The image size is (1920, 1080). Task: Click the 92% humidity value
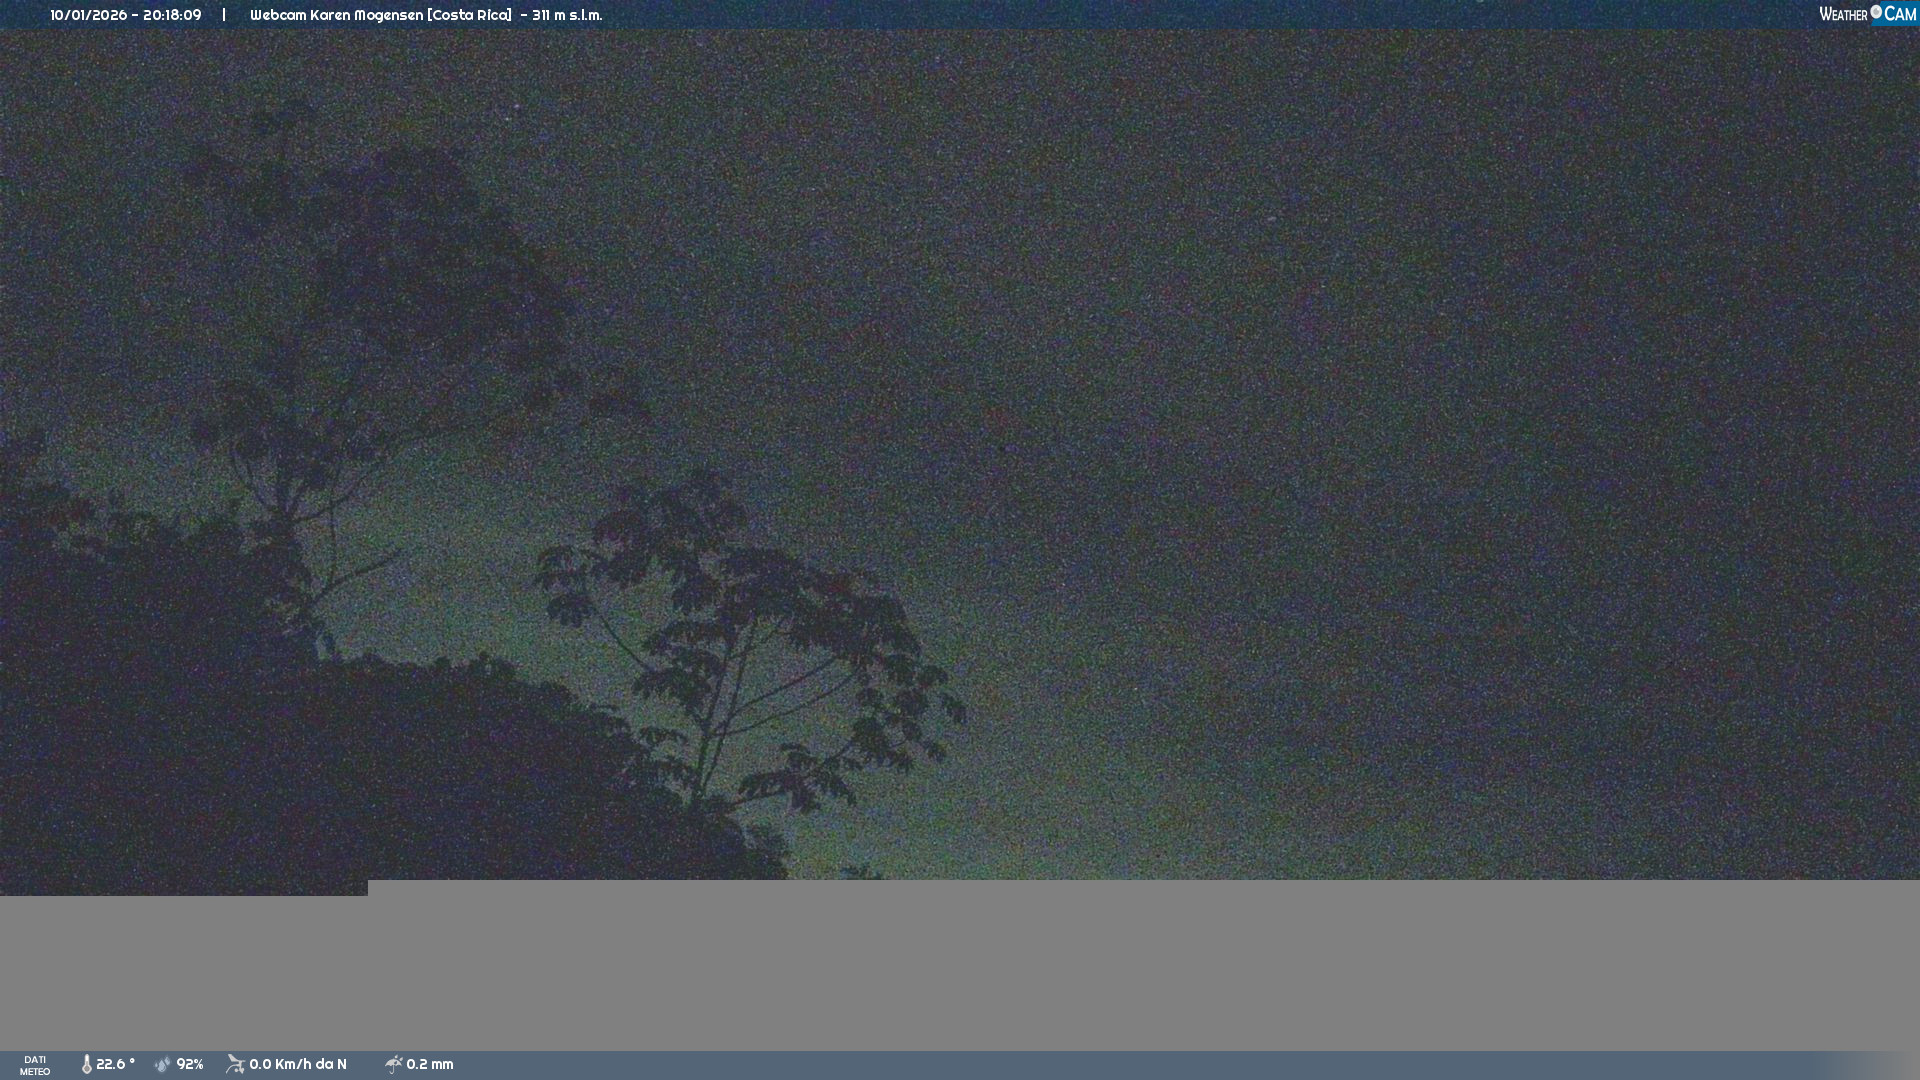190,1064
